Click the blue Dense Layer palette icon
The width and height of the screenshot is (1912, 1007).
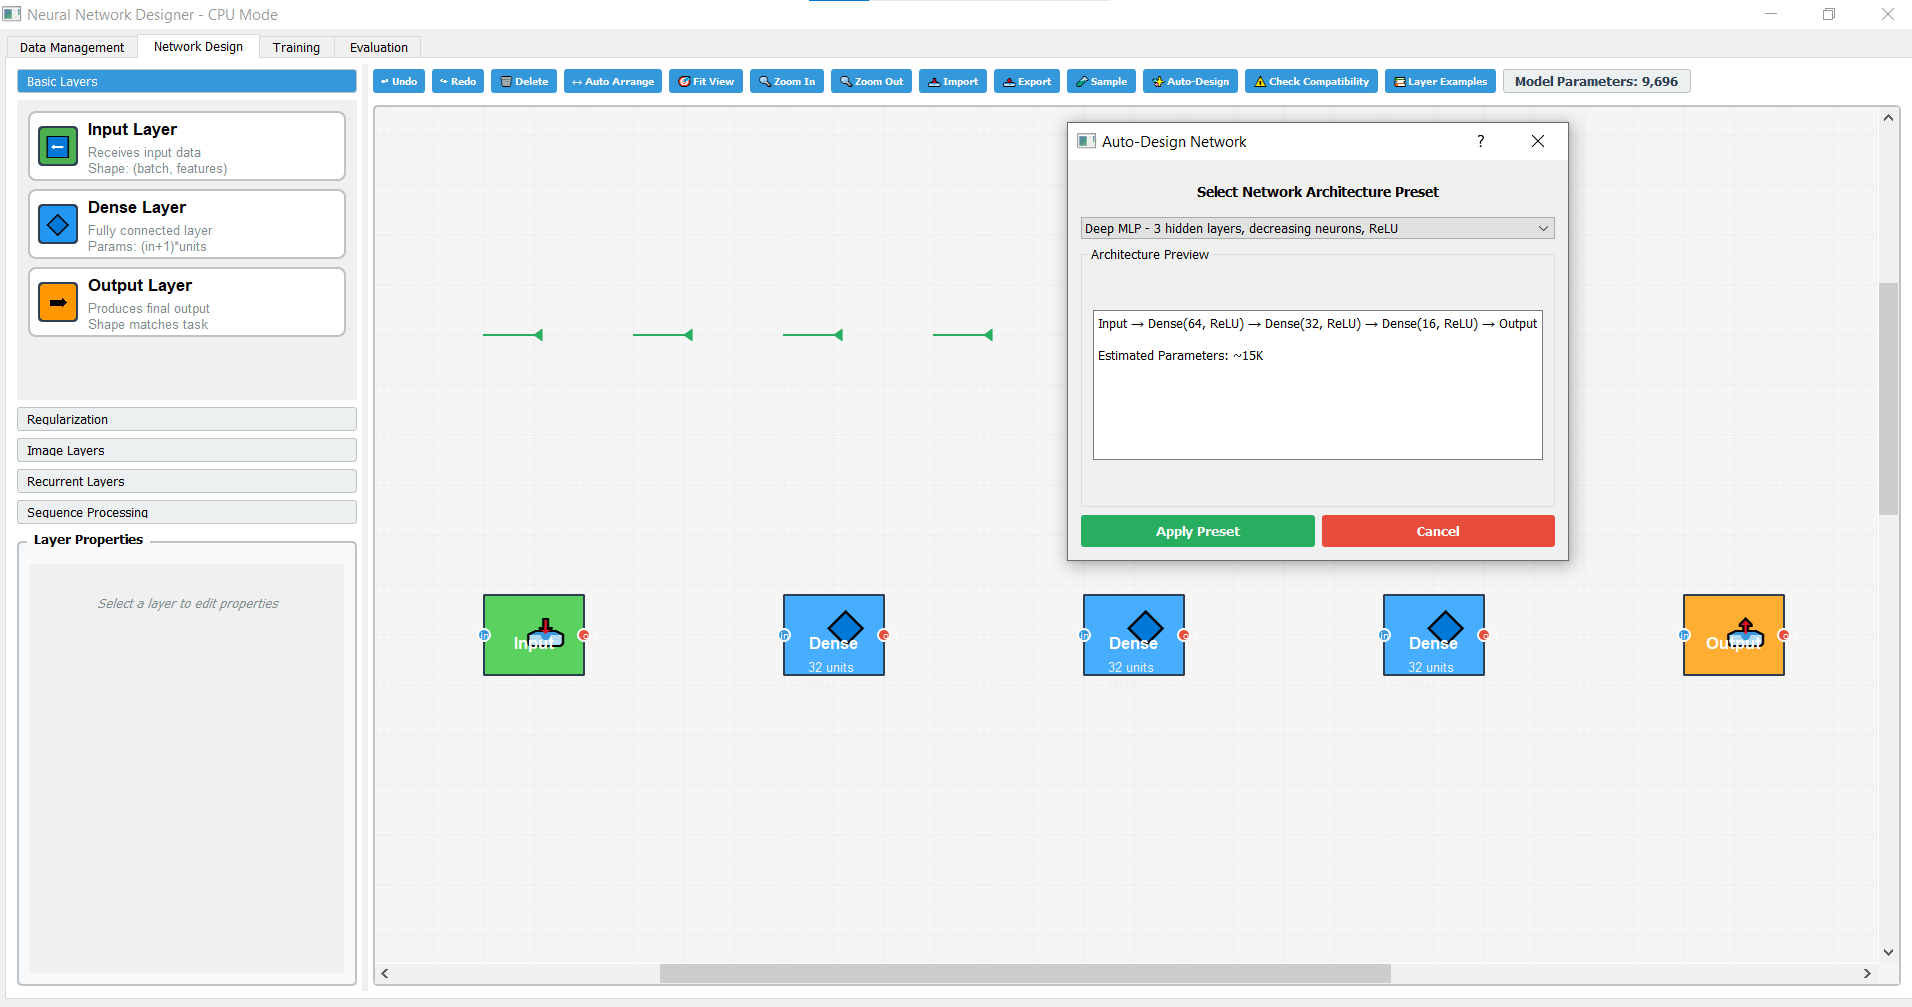[58, 224]
